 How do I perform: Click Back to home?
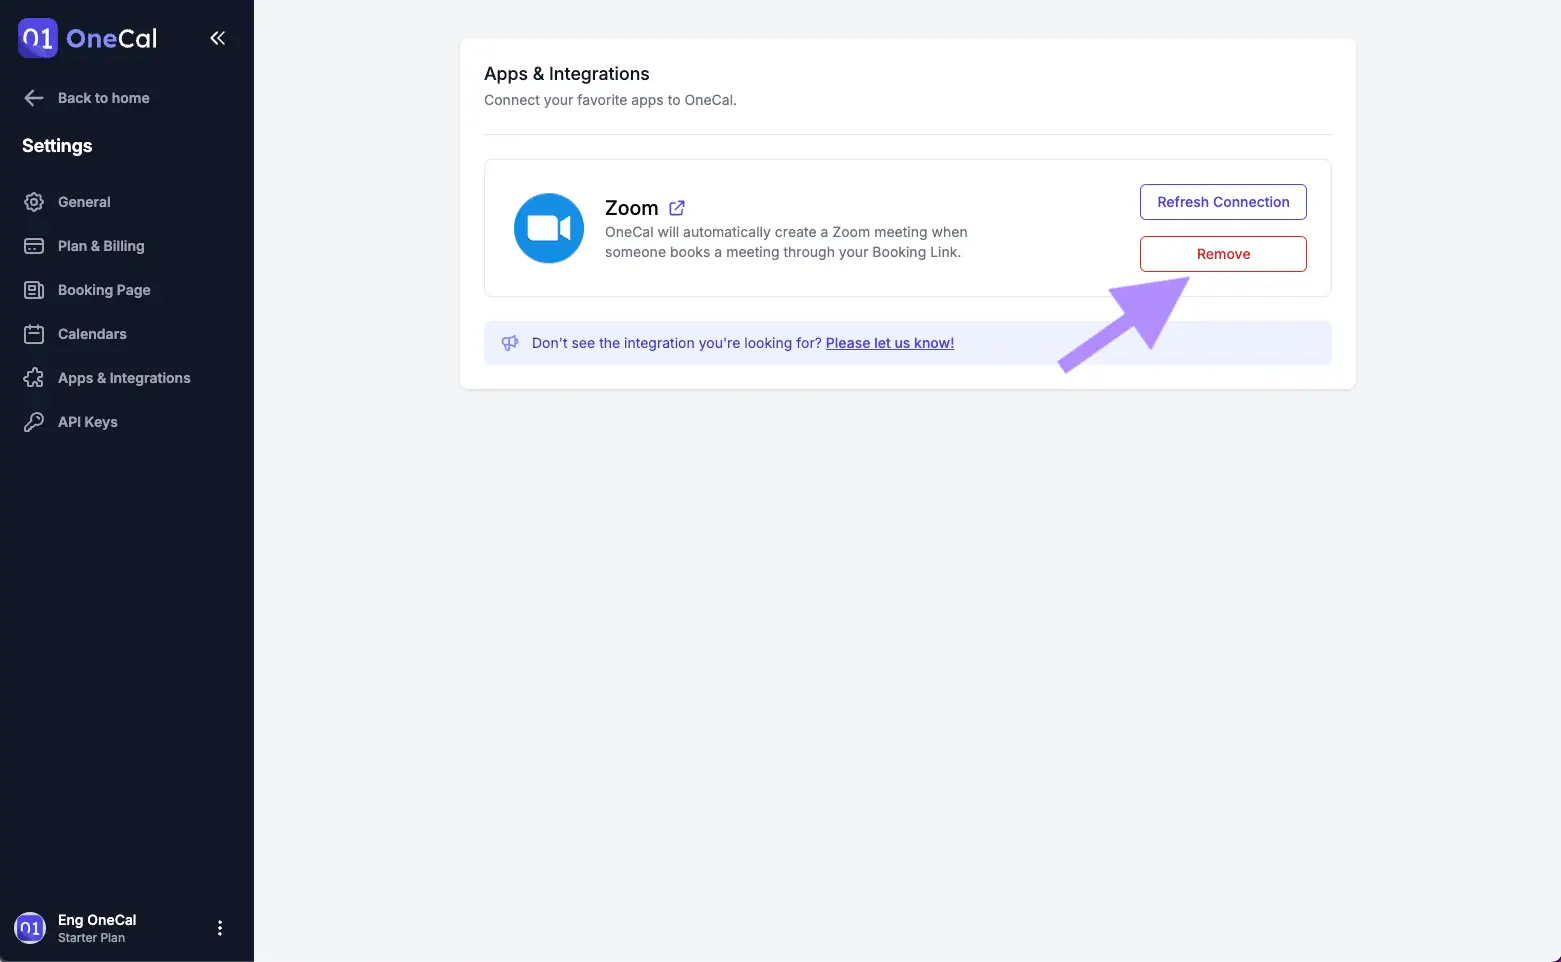[103, 98]
